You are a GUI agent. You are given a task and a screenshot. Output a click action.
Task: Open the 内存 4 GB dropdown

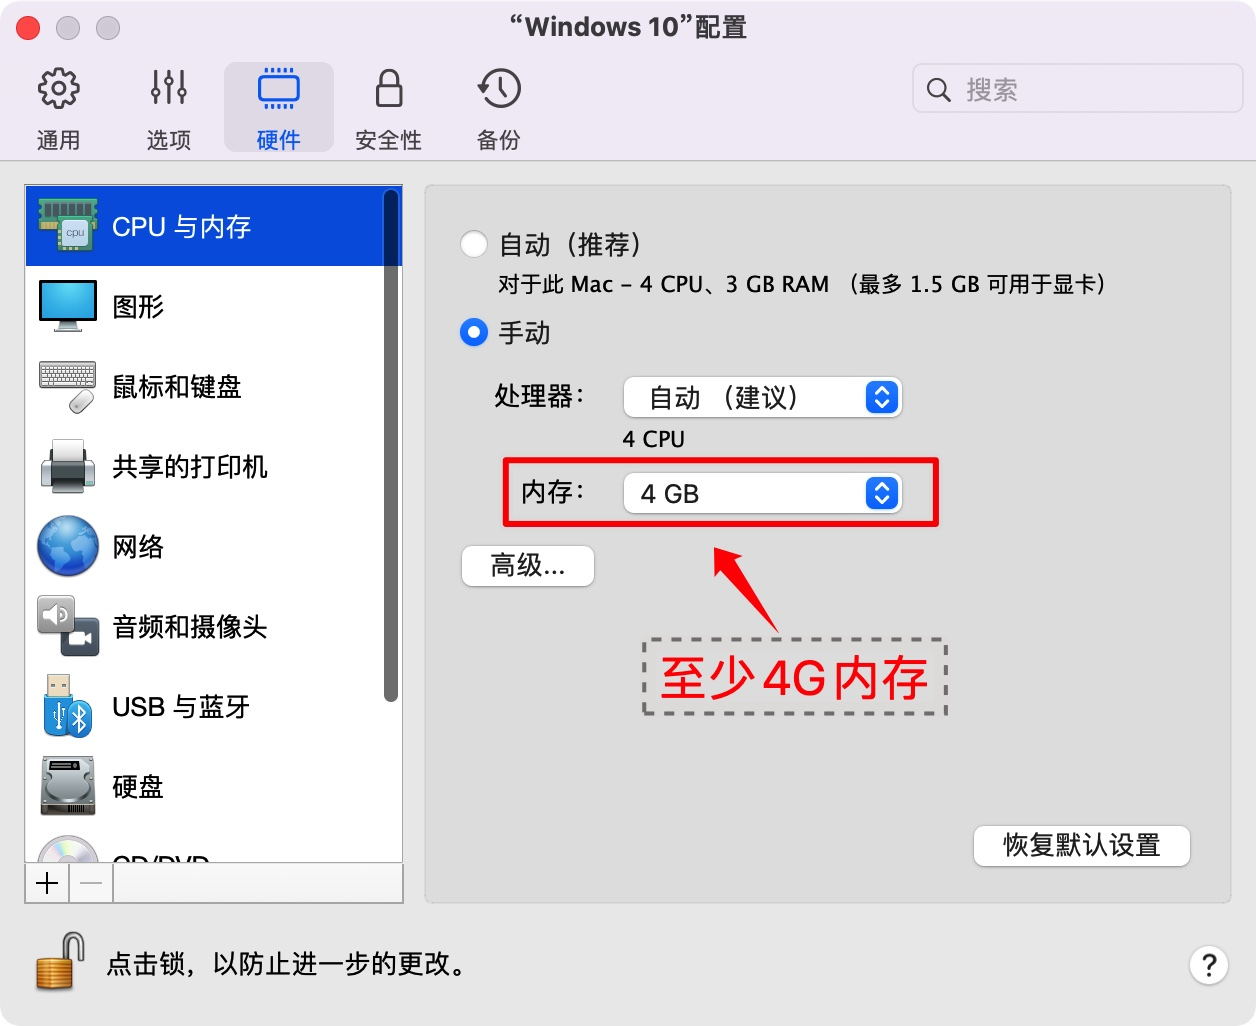coord(762,493)
